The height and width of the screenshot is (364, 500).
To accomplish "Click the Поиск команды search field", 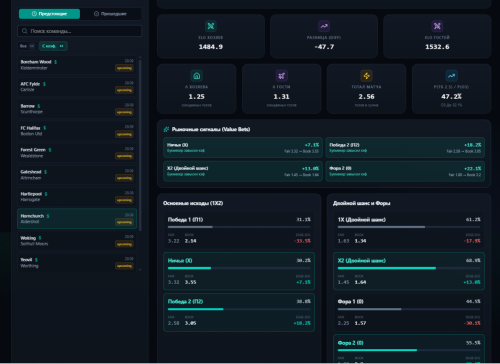I will tap(79, 31).
